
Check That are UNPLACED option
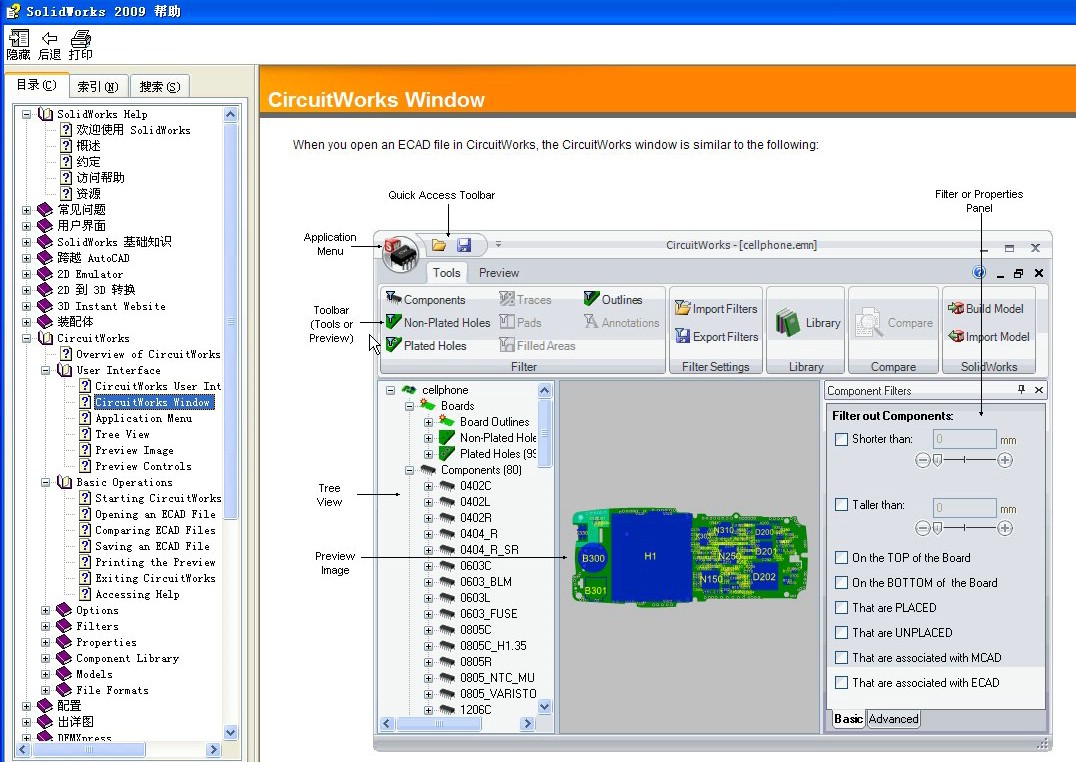click(841, 632)
